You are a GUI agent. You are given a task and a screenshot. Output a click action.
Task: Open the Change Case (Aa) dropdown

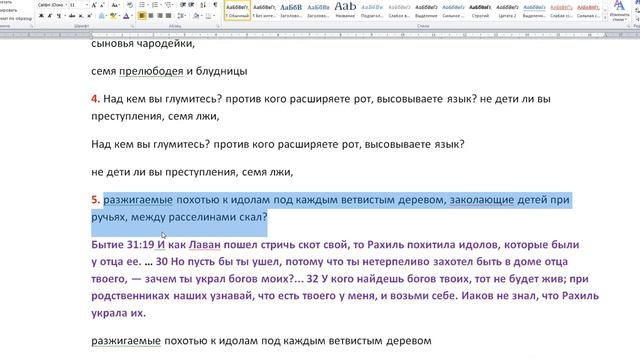(x=116, y=5)
